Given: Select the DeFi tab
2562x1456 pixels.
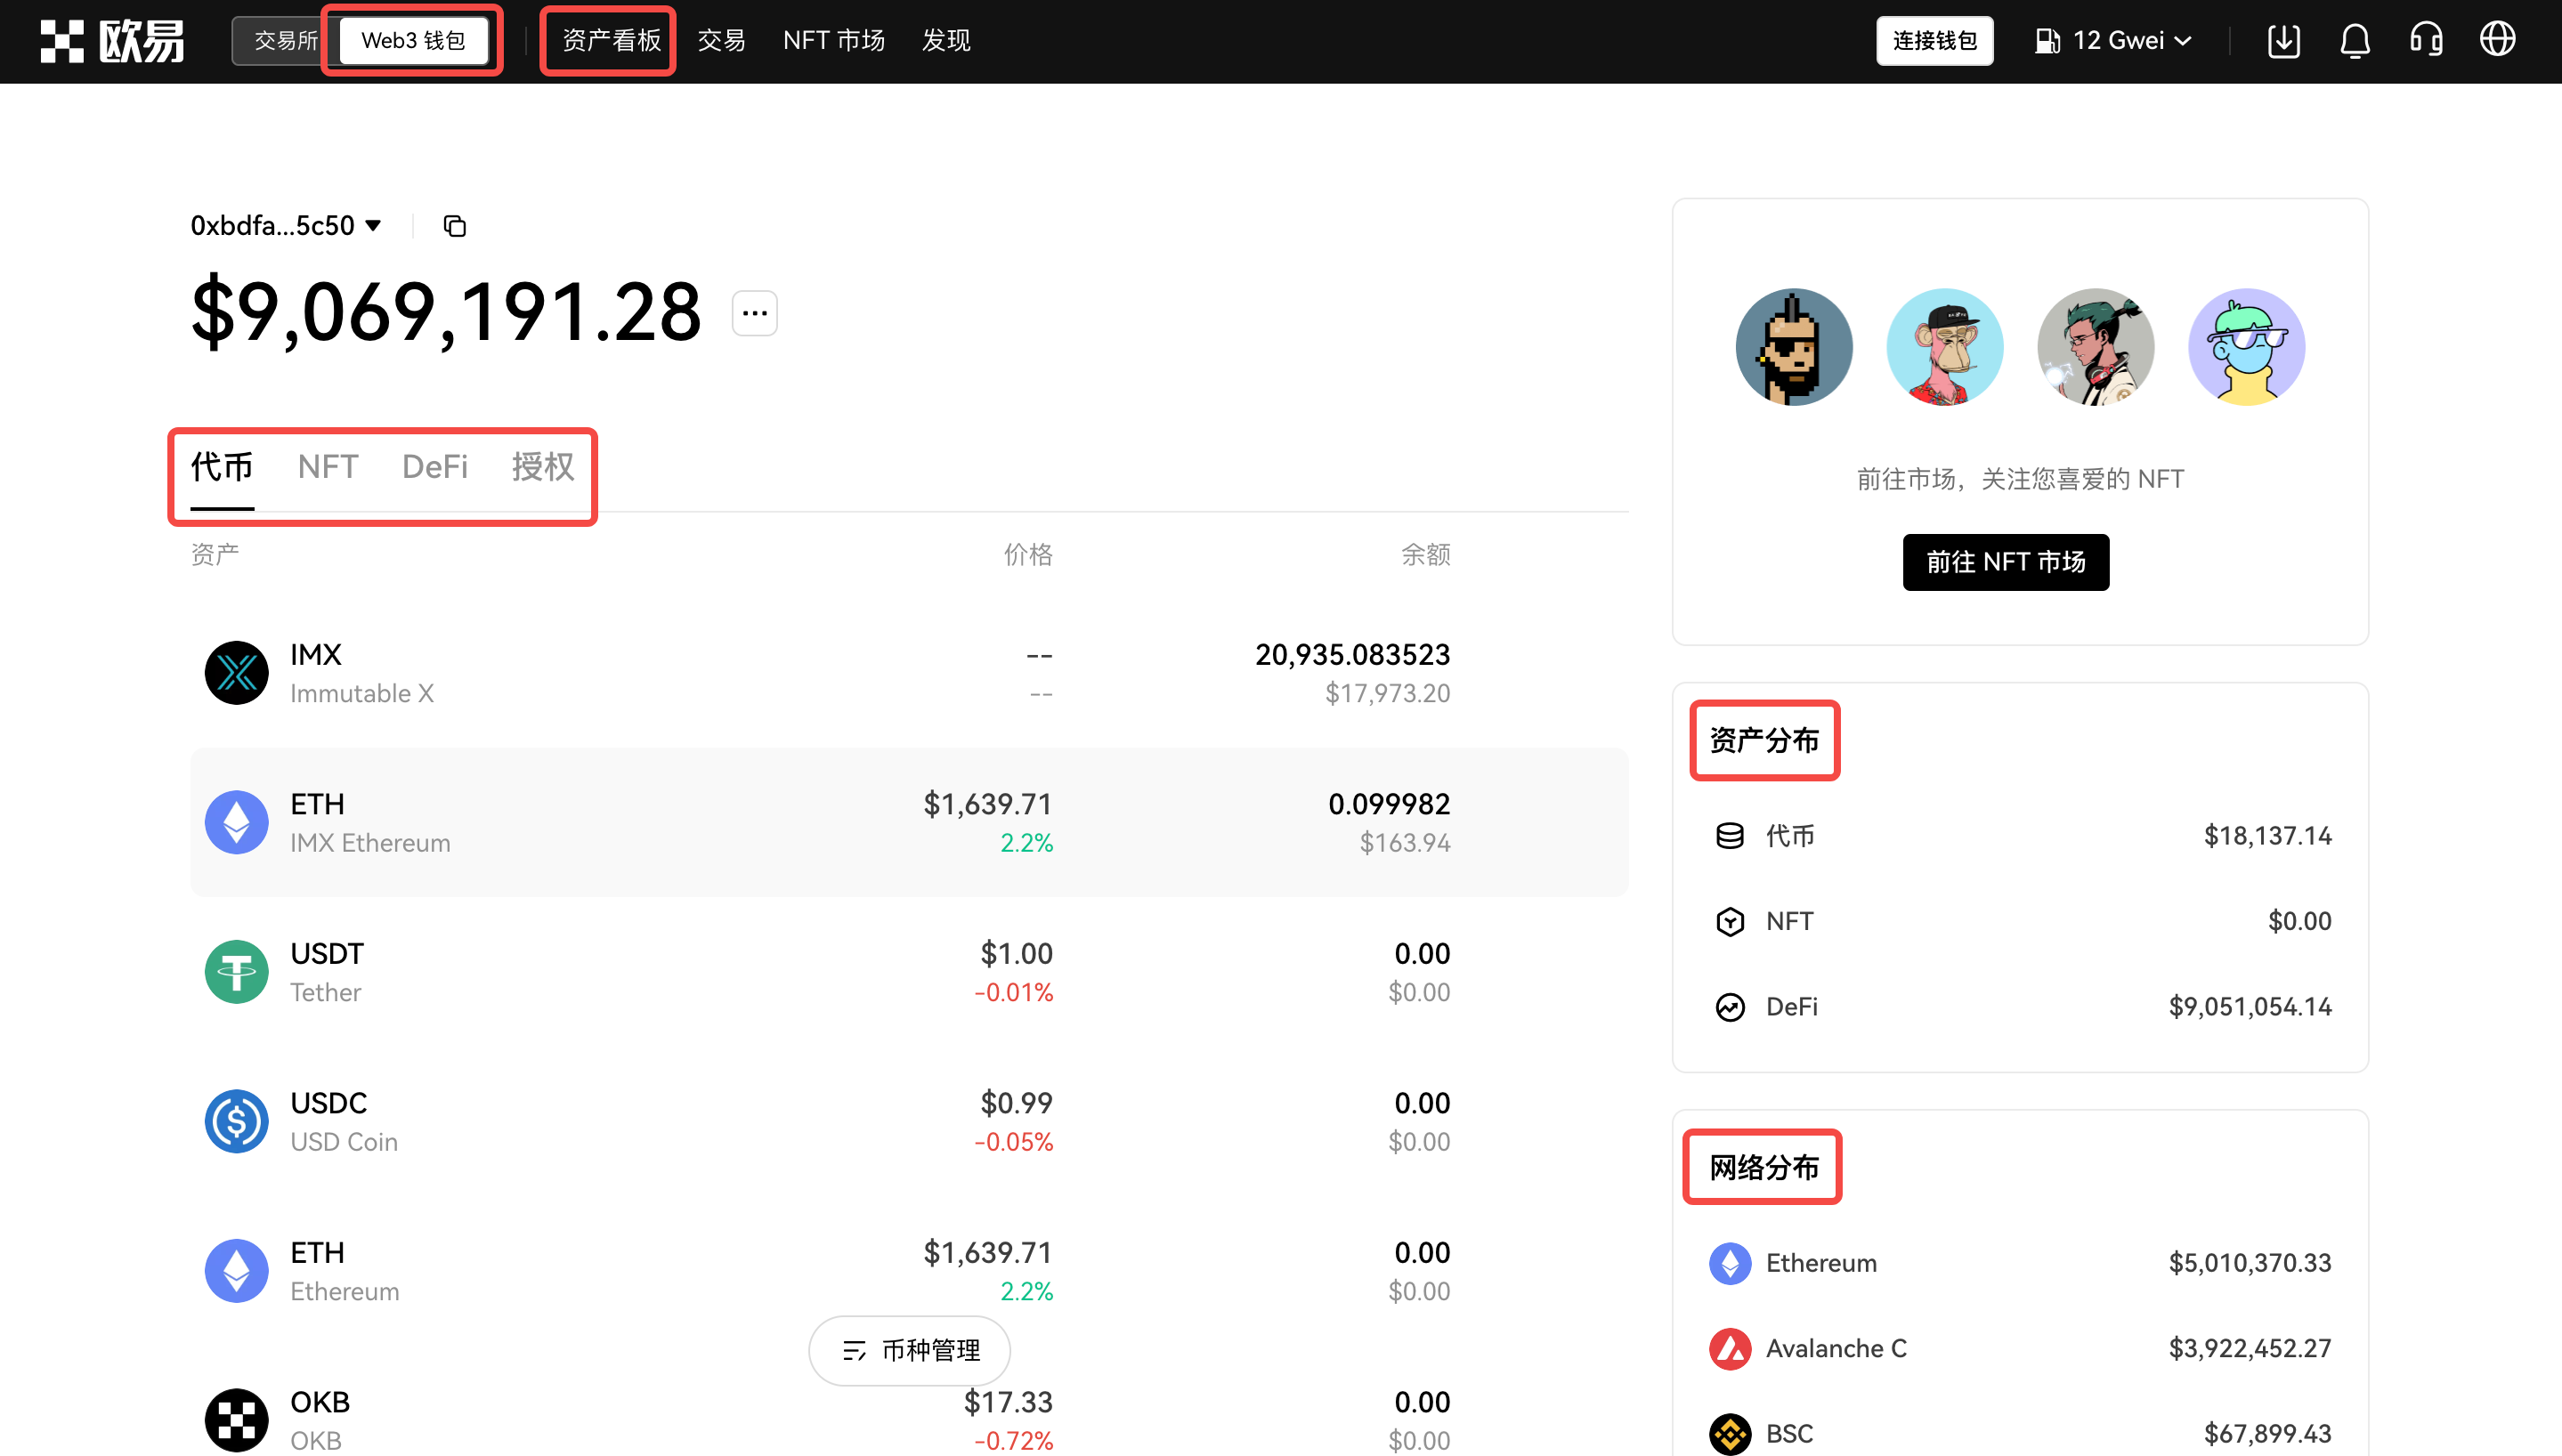Looking at the screenshot, I should coord(435,467).
